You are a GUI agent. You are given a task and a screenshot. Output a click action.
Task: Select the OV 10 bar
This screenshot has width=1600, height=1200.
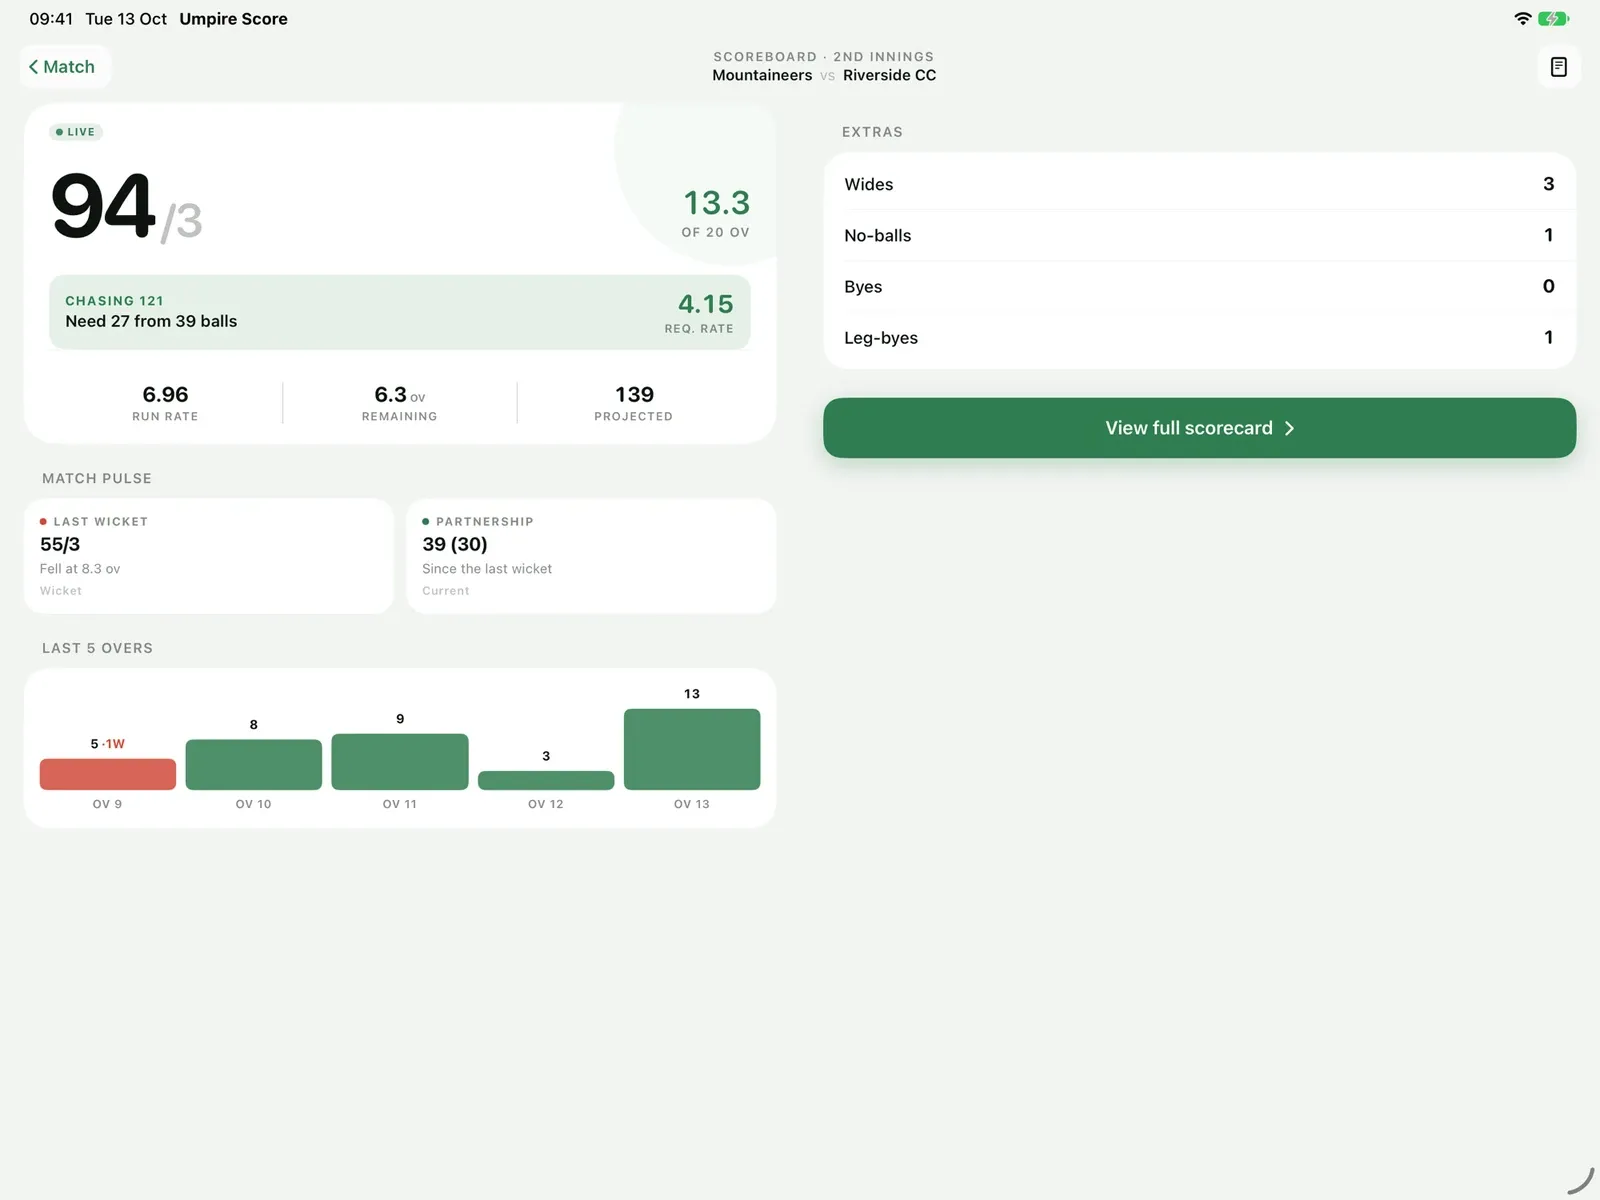coord(254,764)
